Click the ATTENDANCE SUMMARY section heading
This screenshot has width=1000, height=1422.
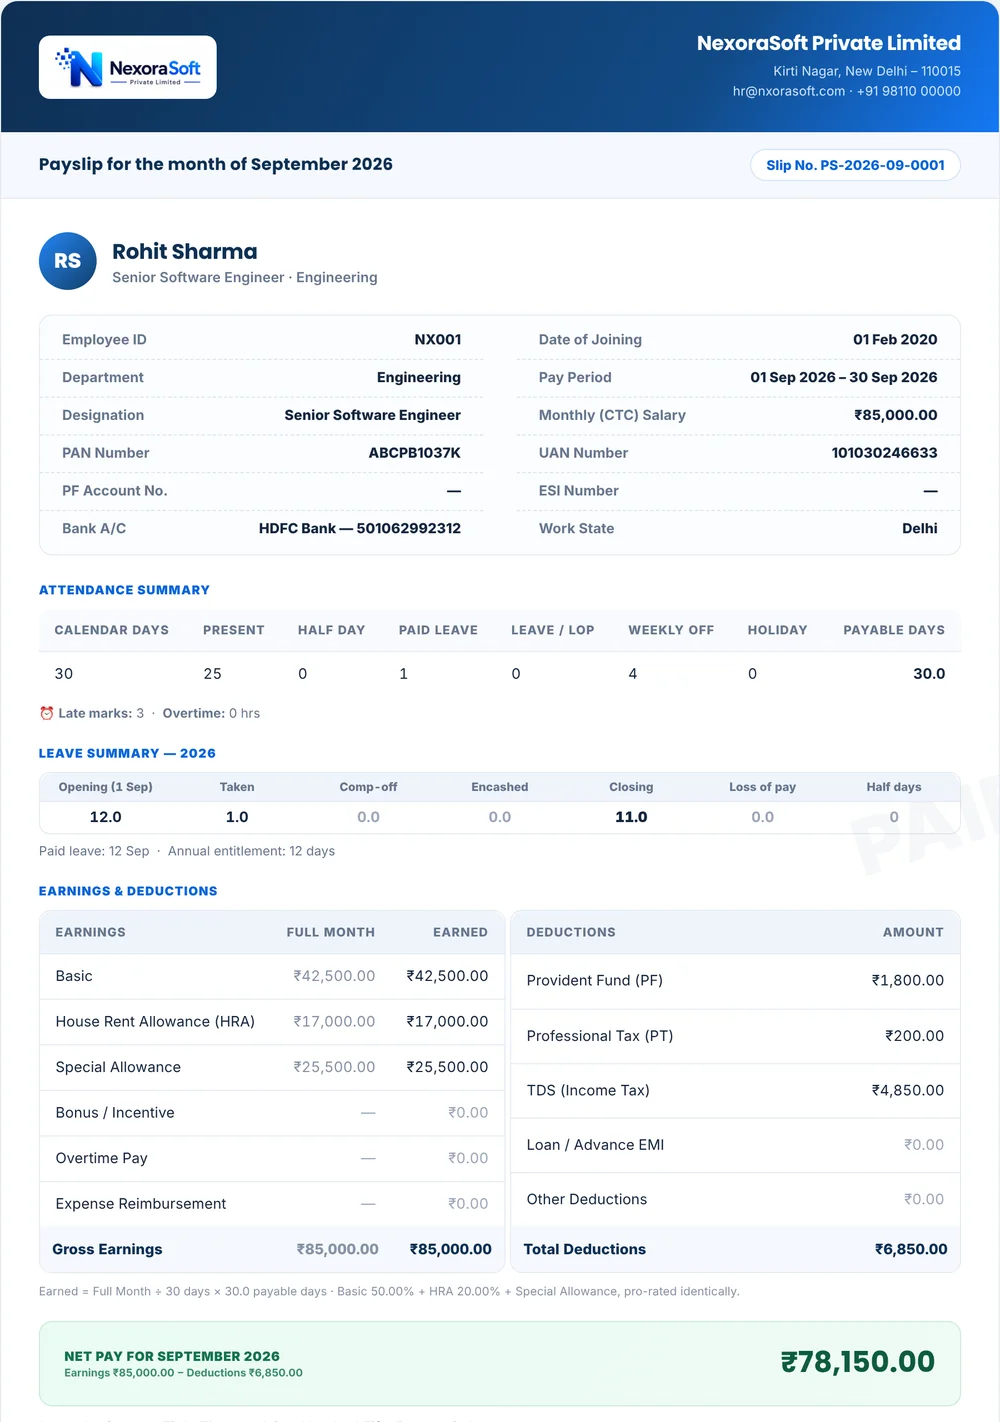click(x=124, y=590)
